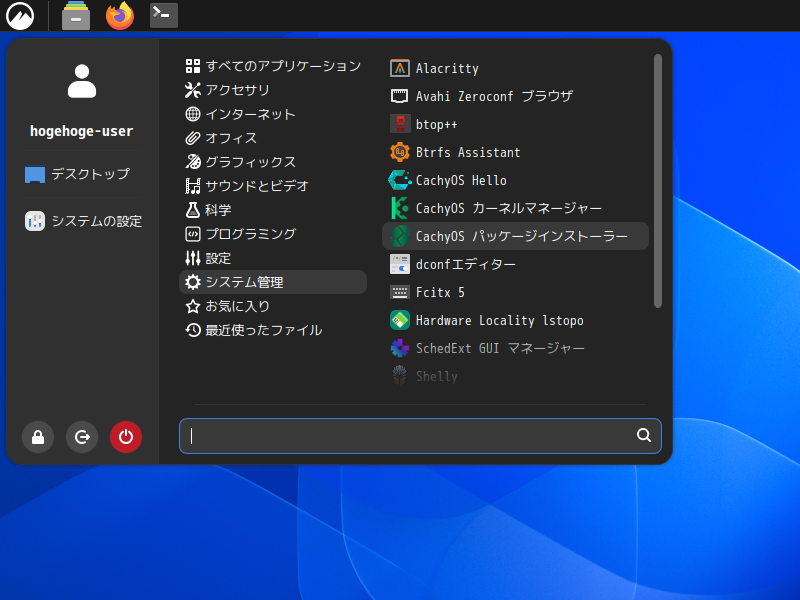Open terminal from top panel
Viewport: 800px width, 600px height.
(164, 15)
